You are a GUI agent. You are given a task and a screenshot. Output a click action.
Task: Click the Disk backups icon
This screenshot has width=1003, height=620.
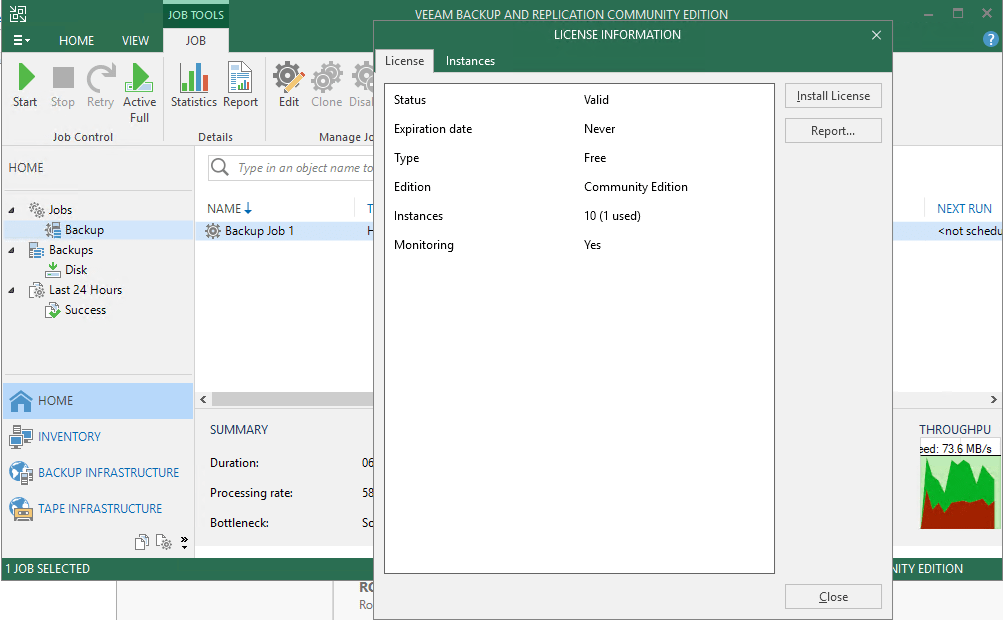coord(52,269)
